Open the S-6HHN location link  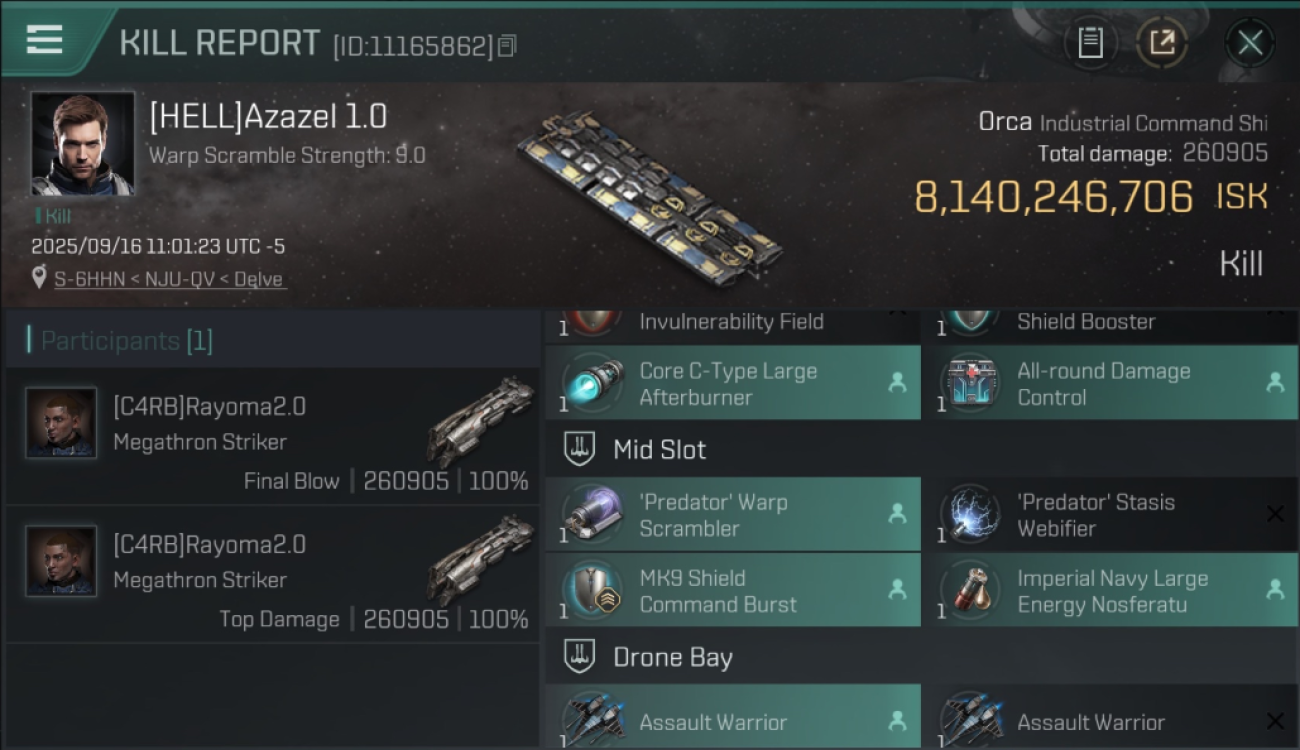click(170, 279)
